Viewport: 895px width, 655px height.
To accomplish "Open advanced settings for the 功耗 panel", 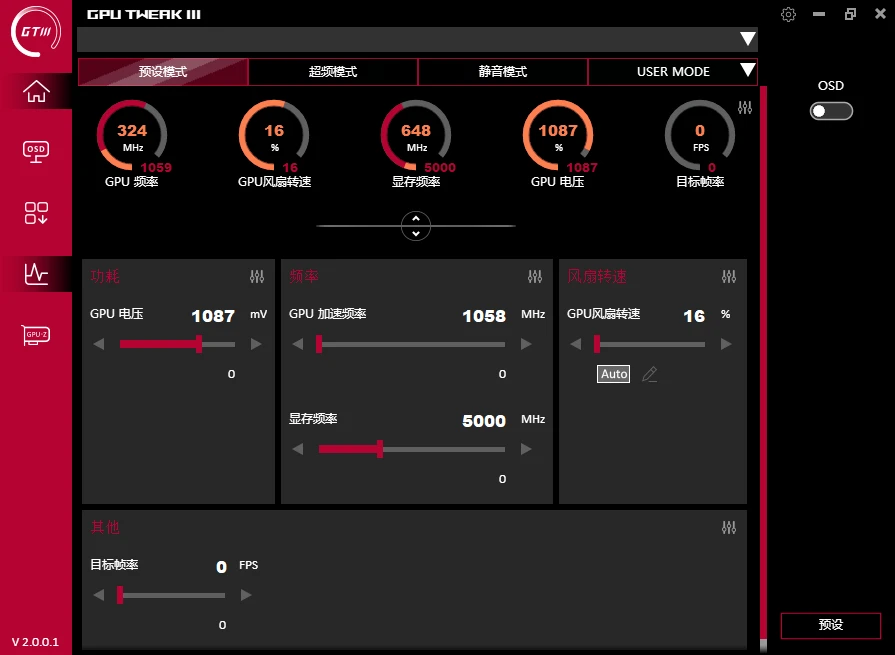I will click(257, 276).
